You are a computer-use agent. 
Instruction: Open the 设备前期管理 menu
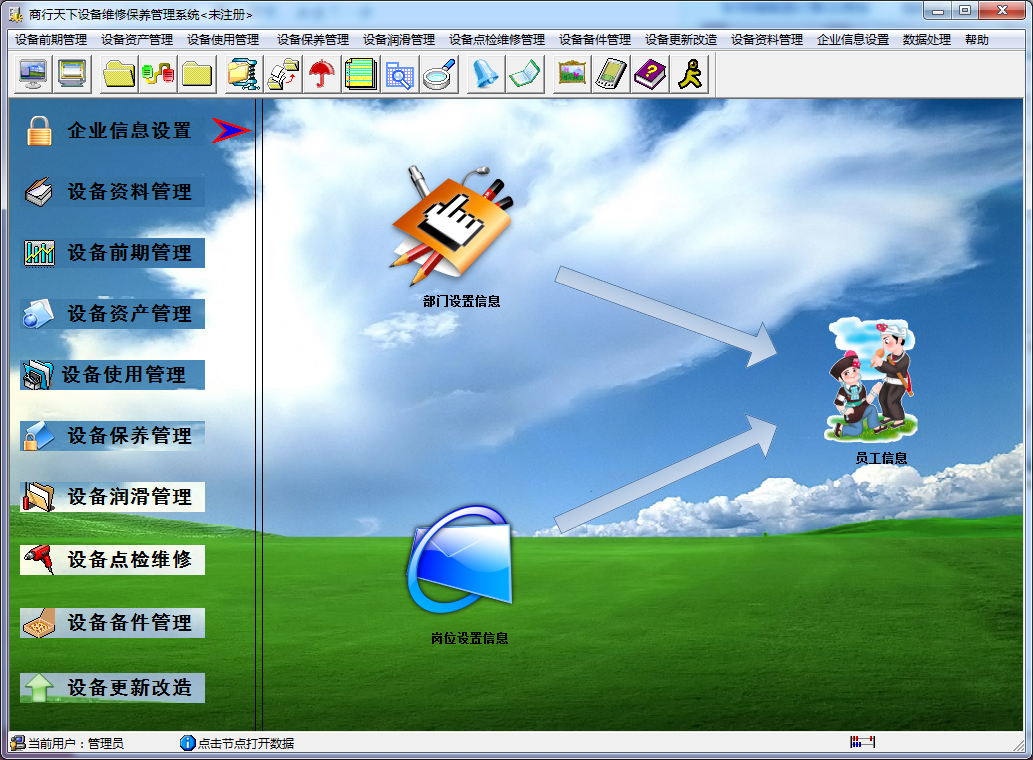coord(51,40)
